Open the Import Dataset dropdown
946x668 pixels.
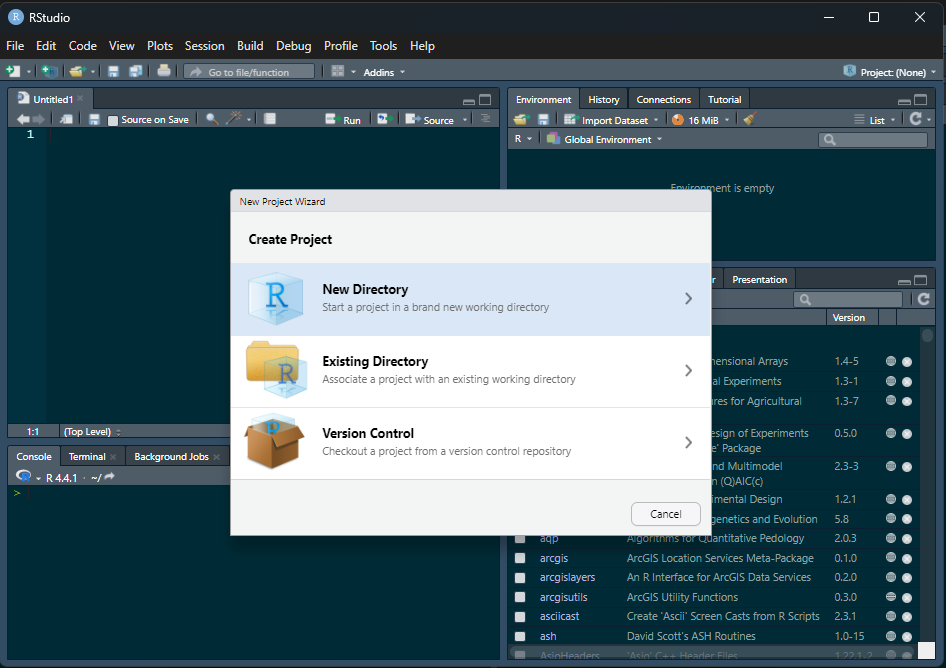point(614,120)
